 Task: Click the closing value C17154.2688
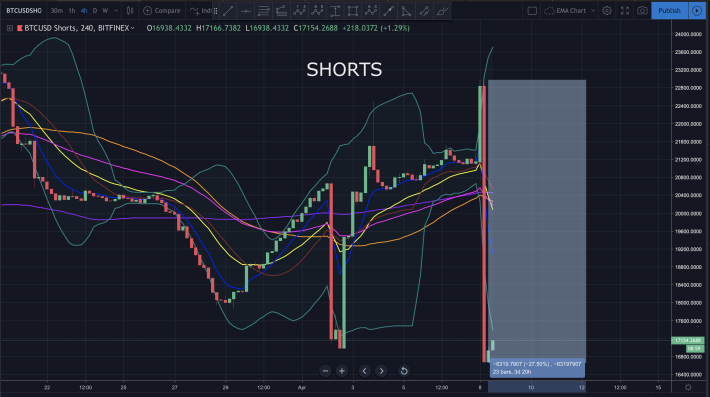tap(316, 28)
